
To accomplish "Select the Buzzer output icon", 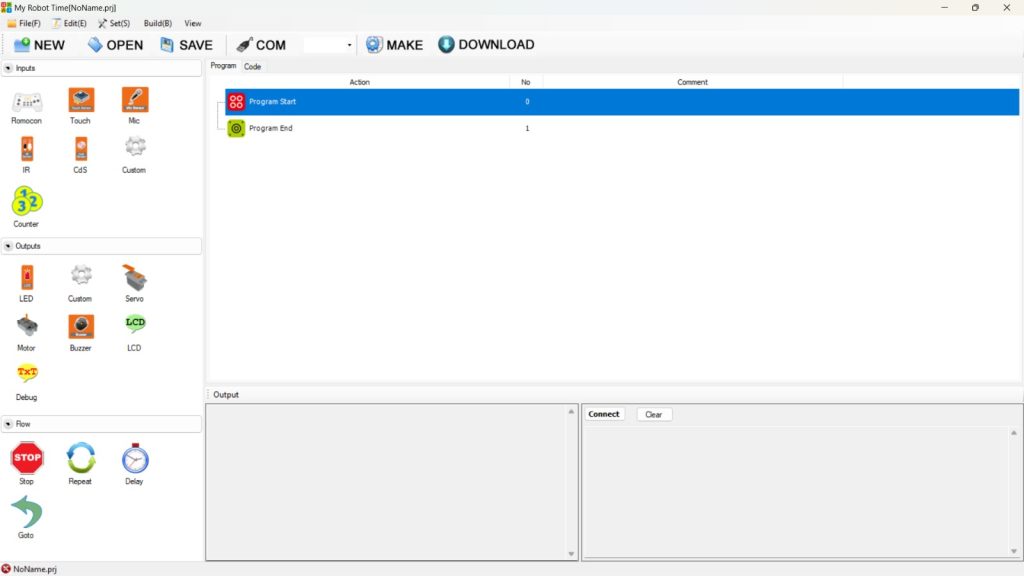I will click(x=80, y=327).
